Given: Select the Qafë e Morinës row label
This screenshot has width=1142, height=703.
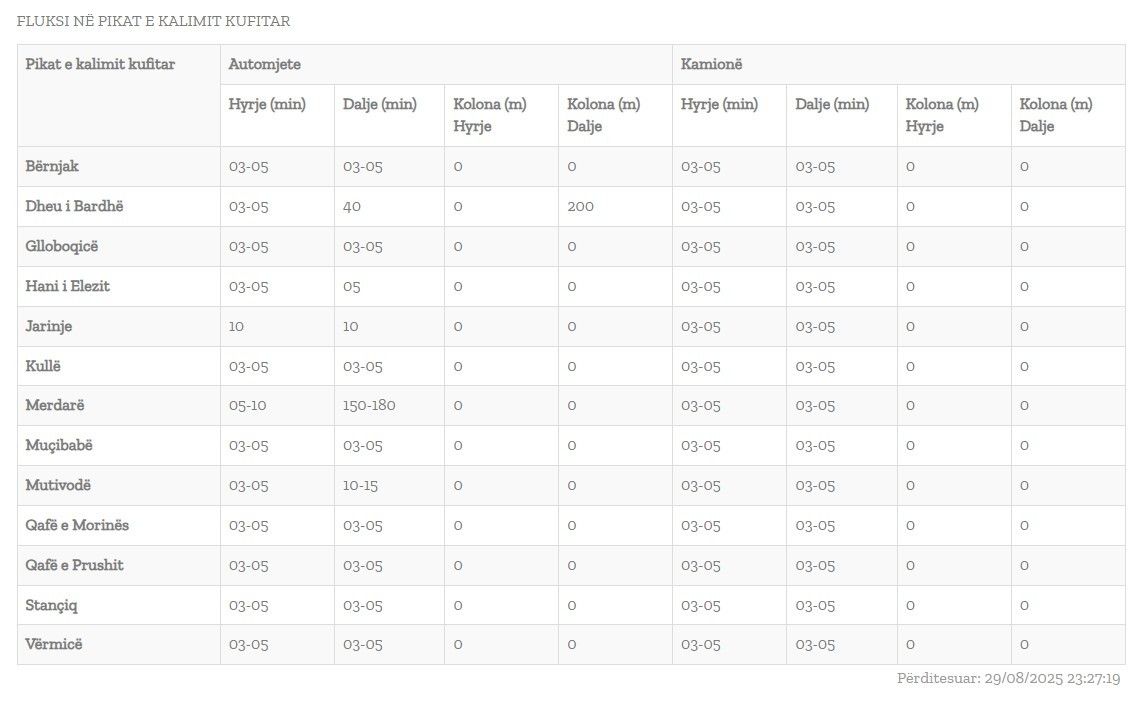Looking at the screenshot, I should [x=77, y=525].
